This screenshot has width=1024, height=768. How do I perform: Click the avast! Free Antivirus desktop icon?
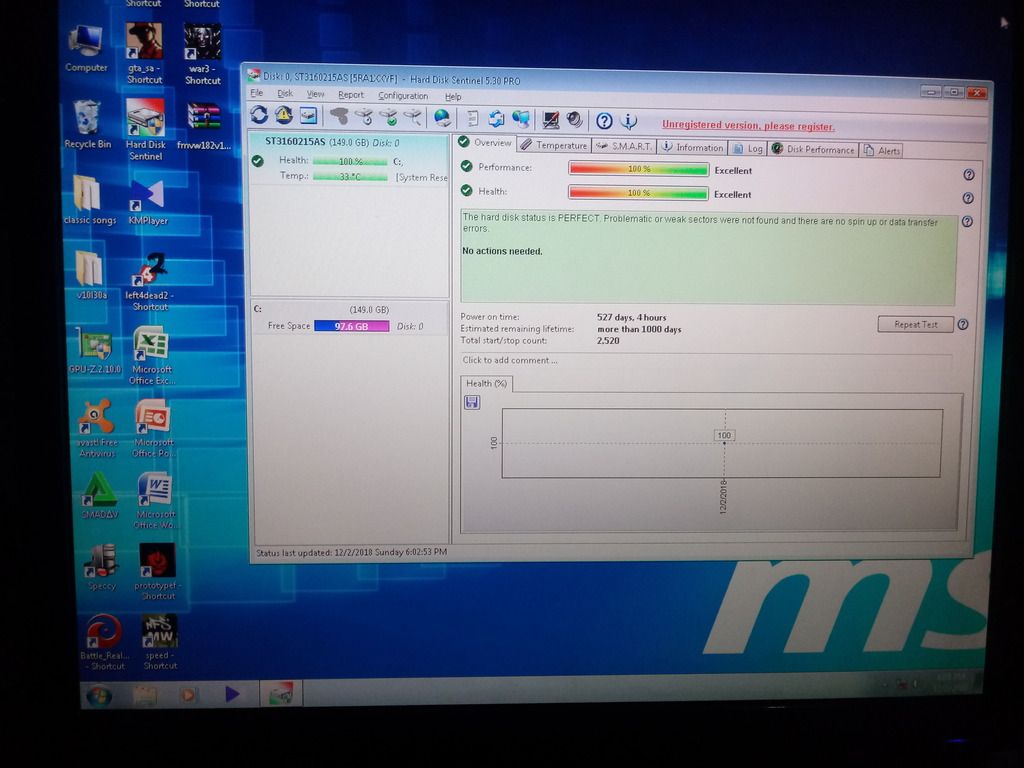97,428
